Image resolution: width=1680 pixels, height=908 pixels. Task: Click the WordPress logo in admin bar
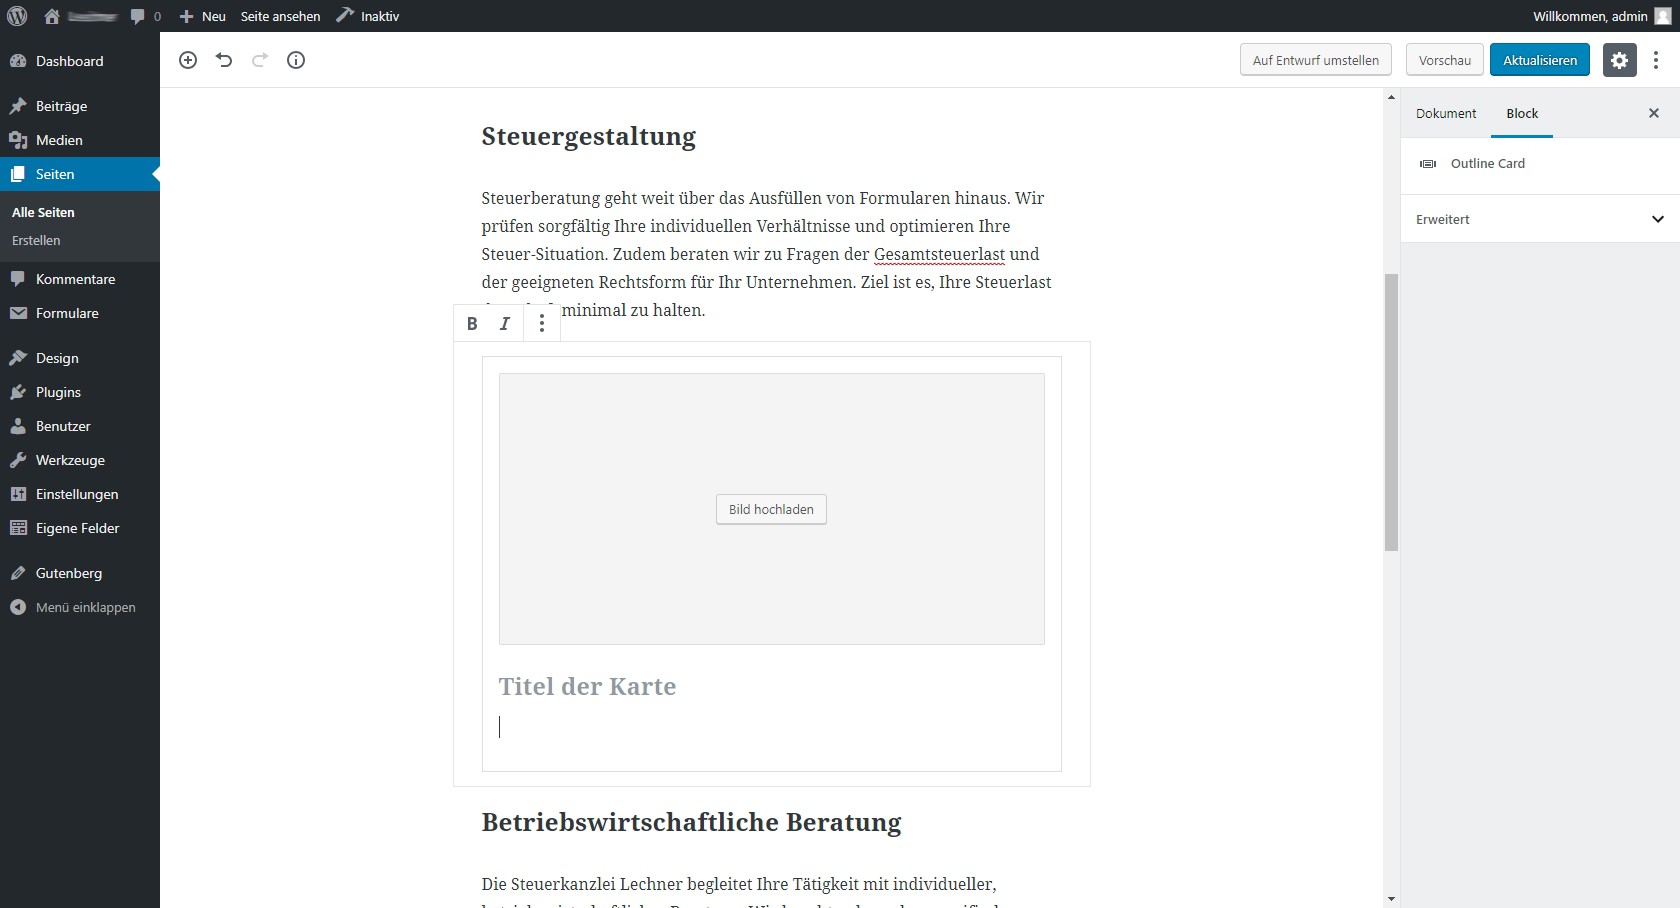pyautogui.click(x=16, y=16)
